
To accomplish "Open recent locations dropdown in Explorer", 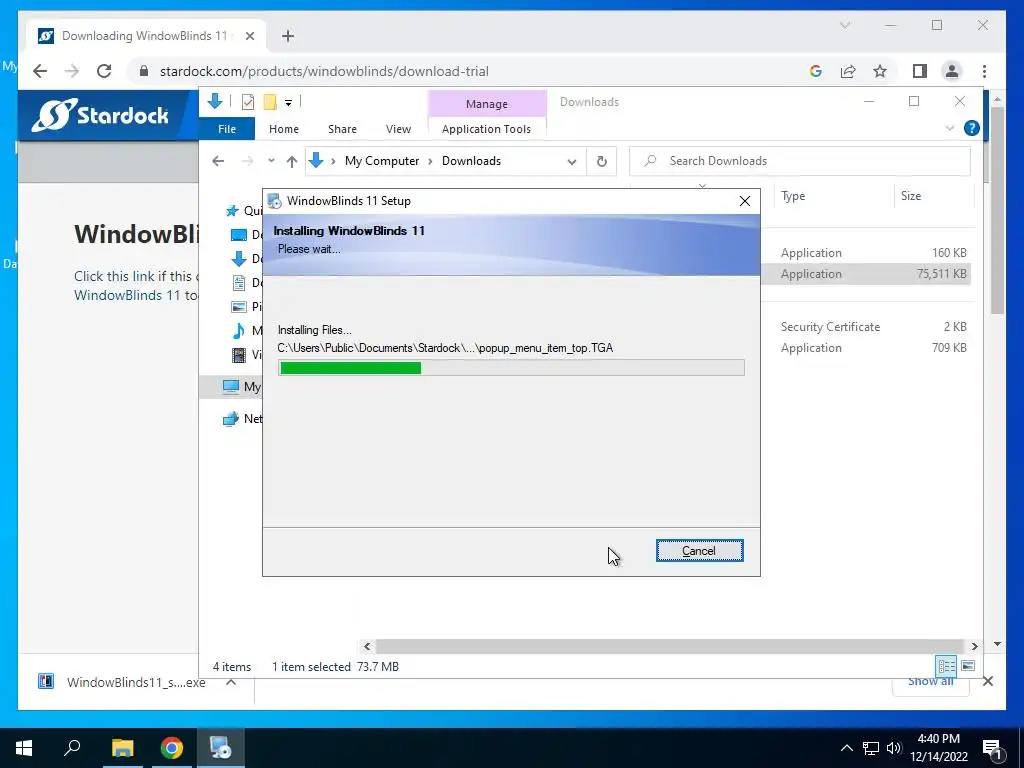I will click(271, 161).
